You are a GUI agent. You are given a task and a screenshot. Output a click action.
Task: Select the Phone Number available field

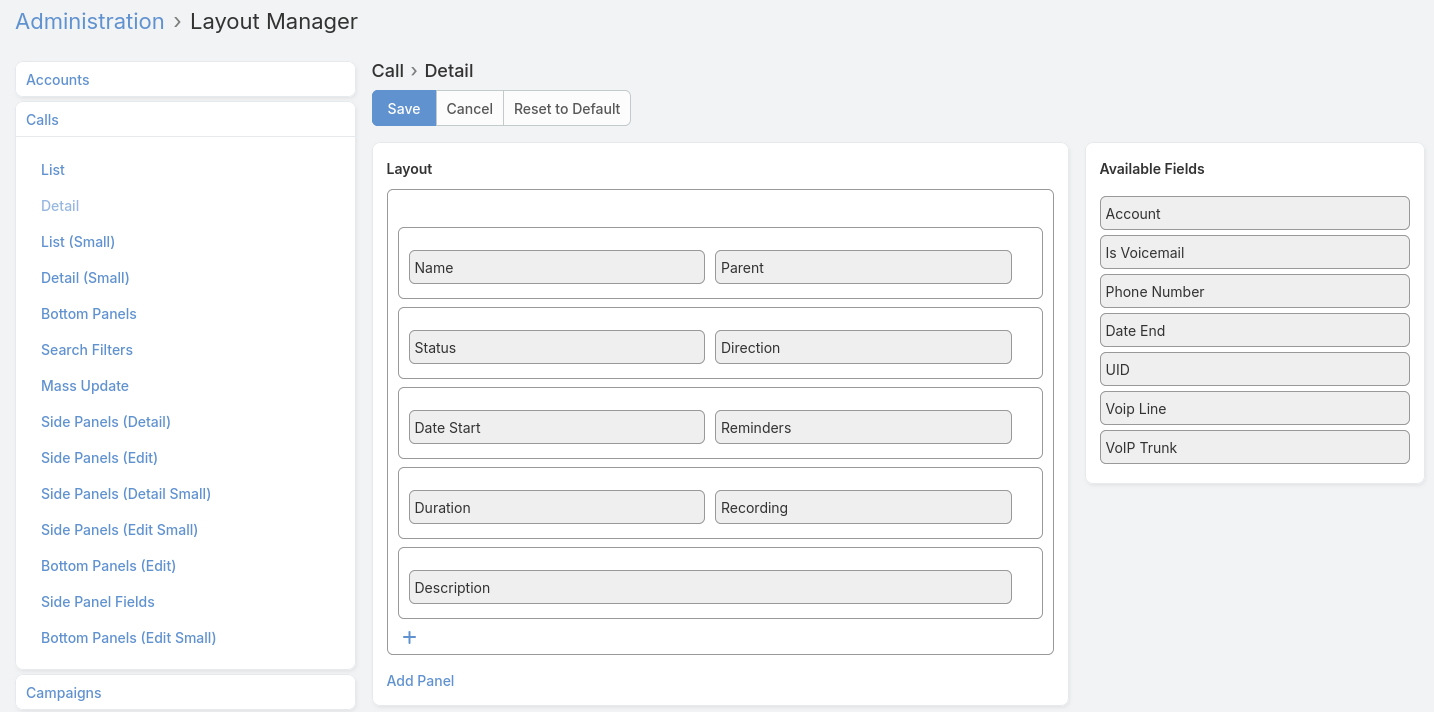1254,291
